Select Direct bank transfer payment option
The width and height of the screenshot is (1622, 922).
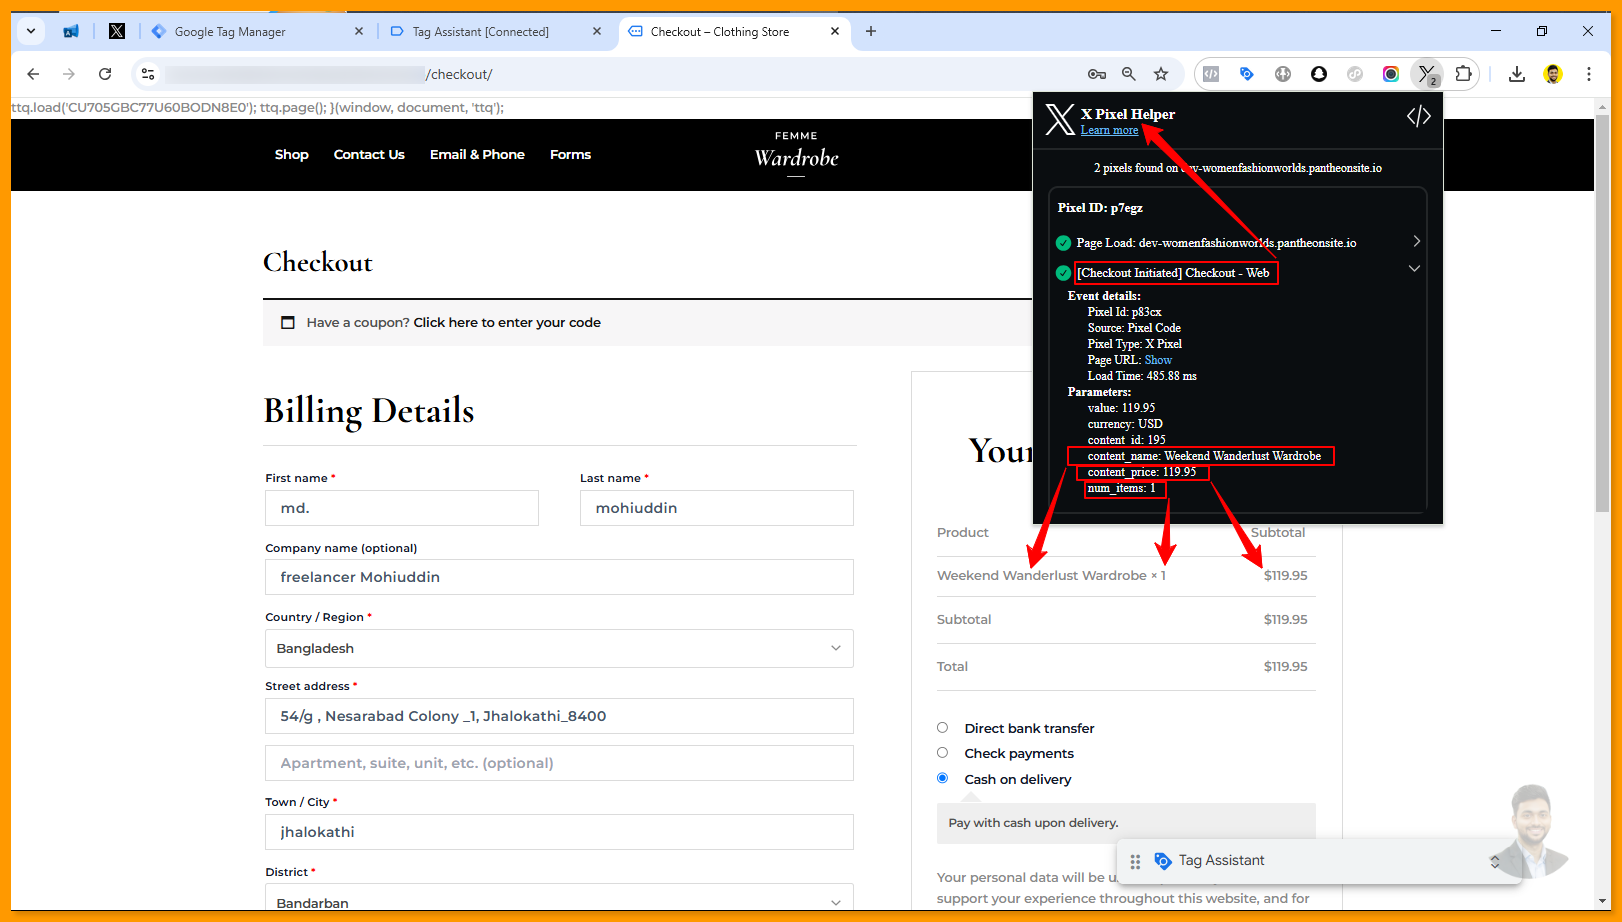(942, 728)
